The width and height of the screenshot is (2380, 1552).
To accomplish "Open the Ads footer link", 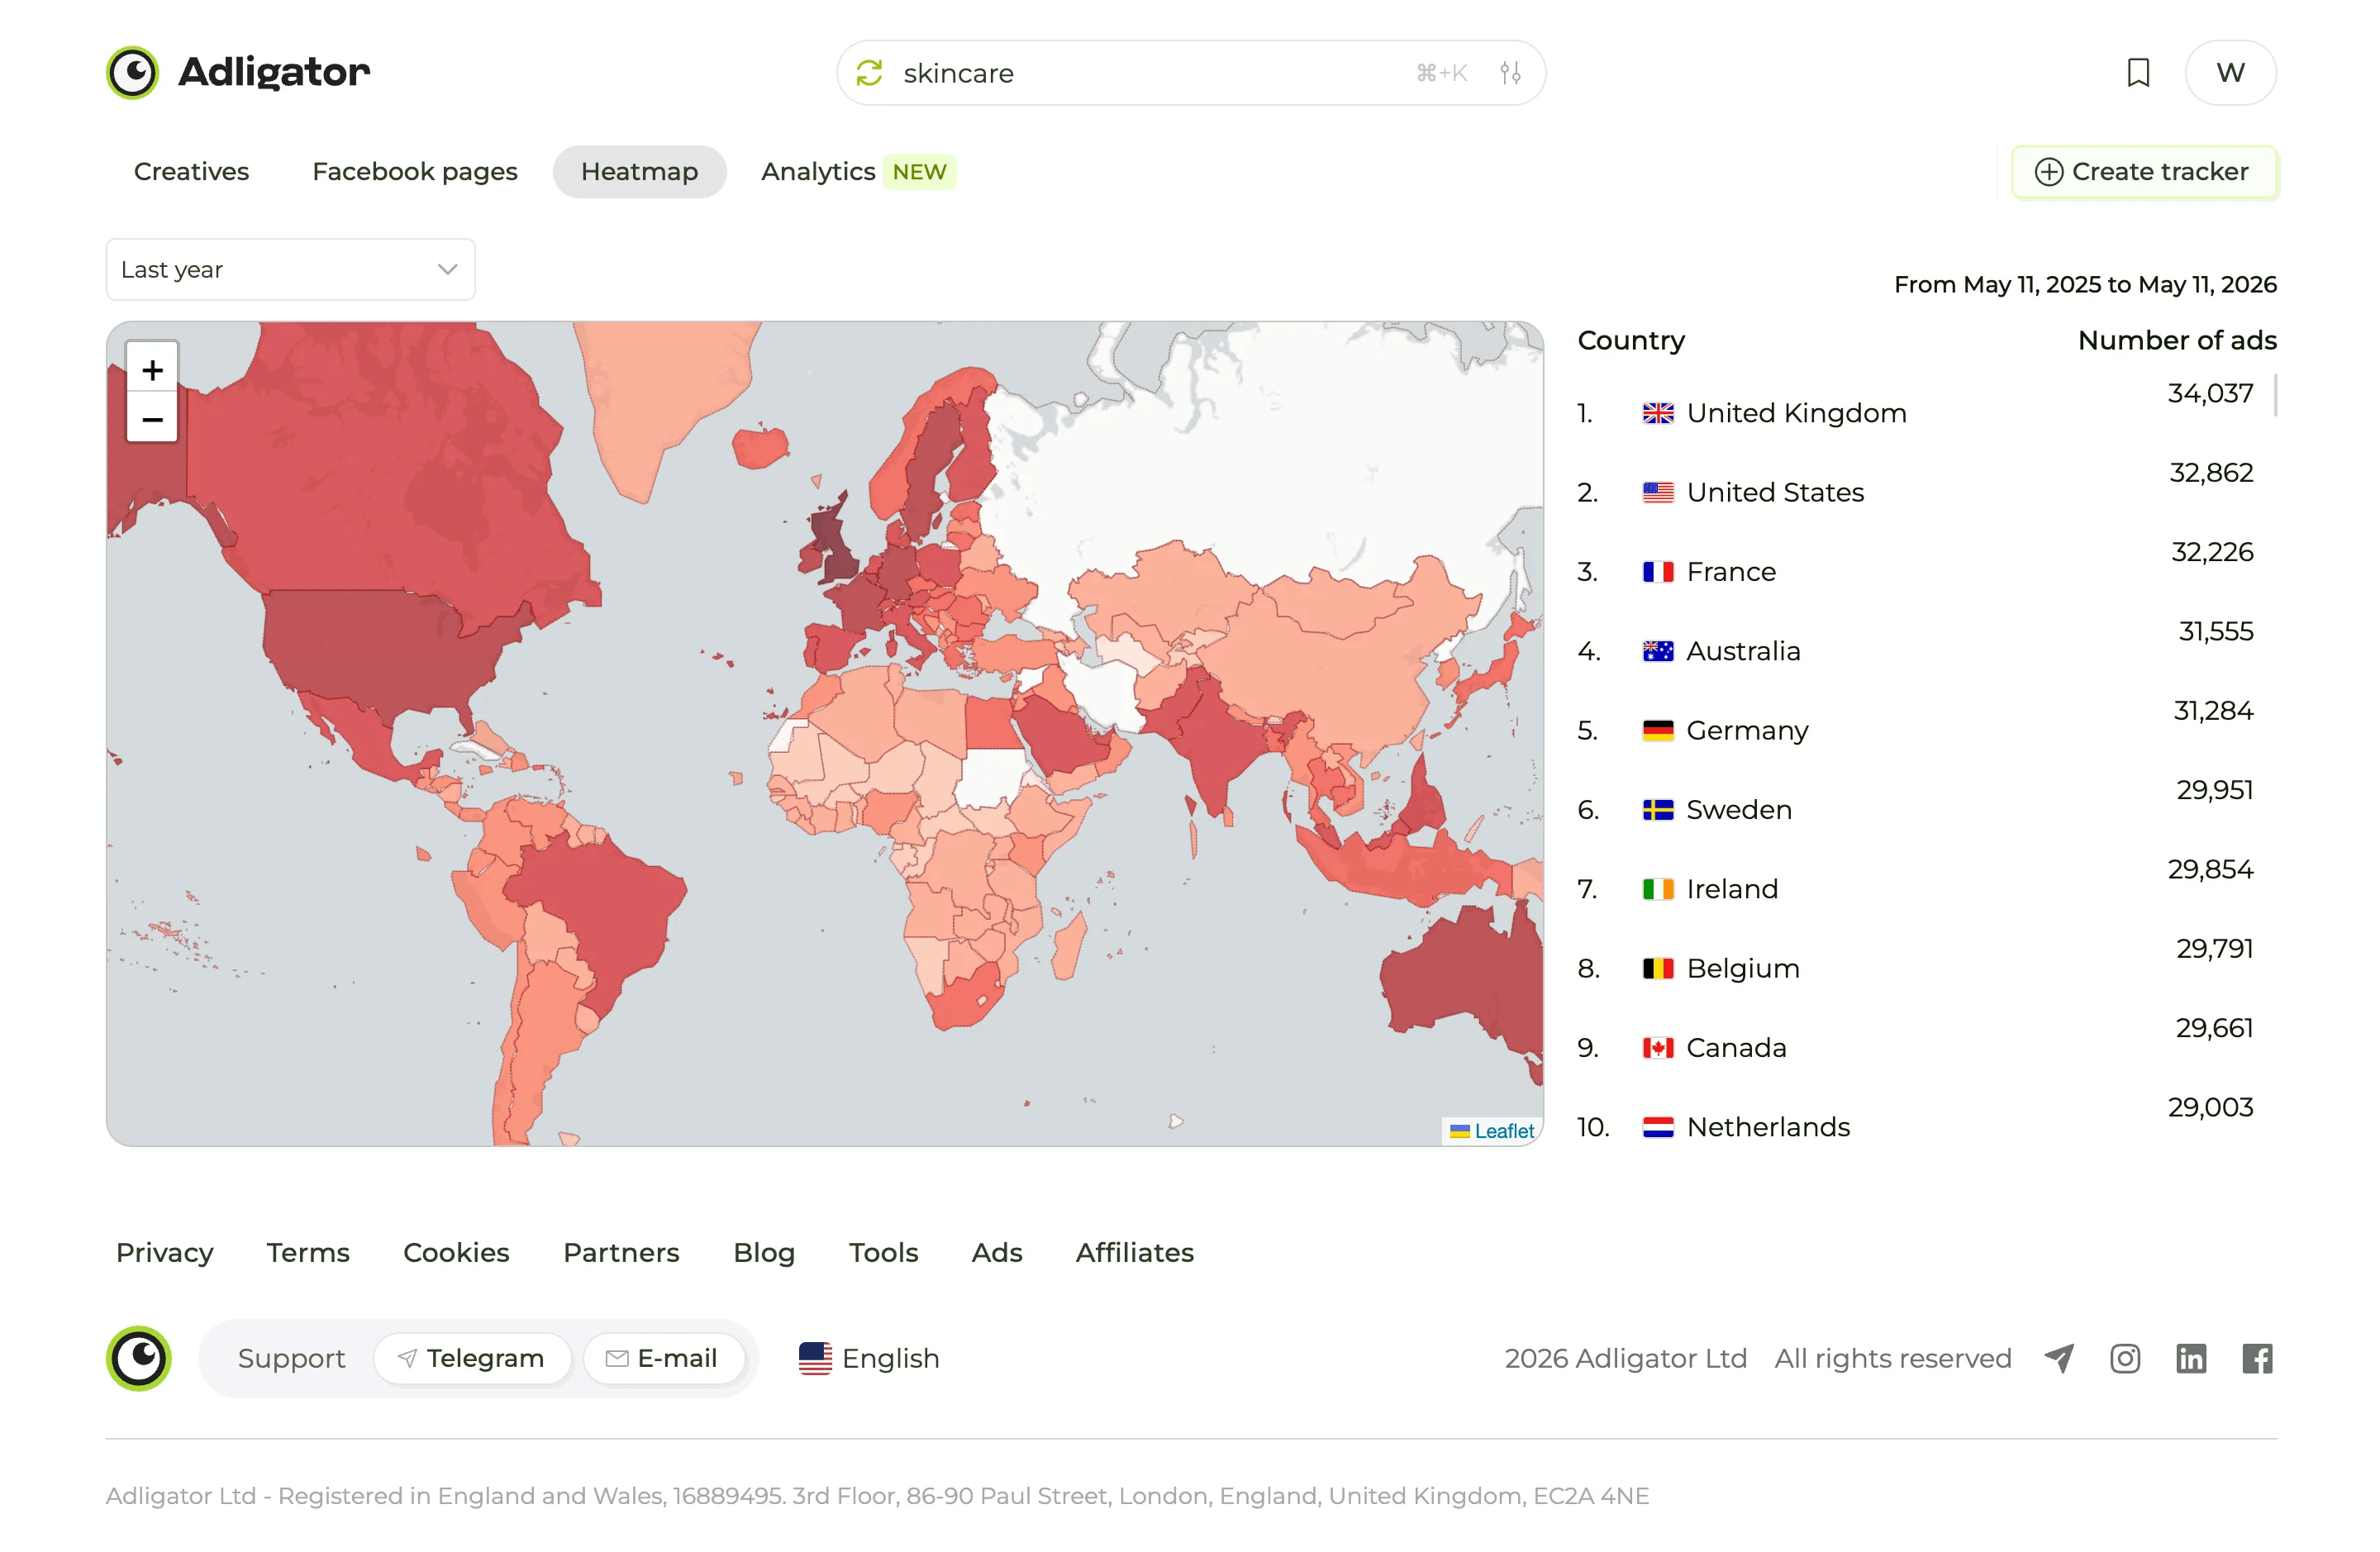I will (x=996, y=1252).
